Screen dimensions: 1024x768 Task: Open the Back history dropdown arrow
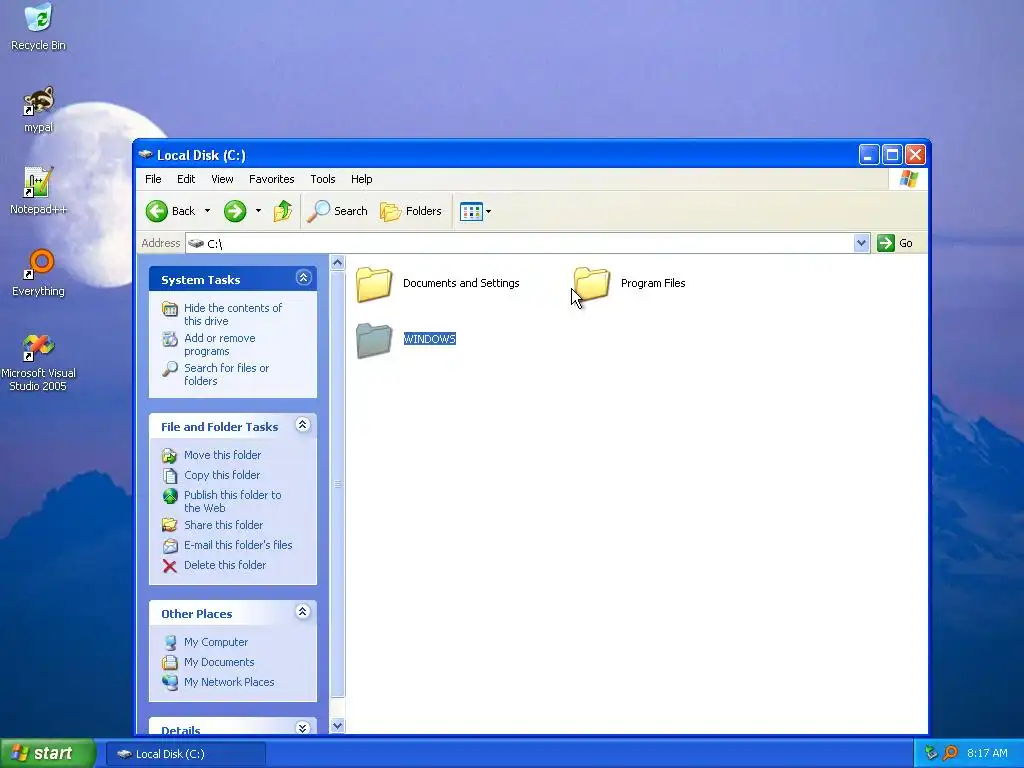click(207, 211)
